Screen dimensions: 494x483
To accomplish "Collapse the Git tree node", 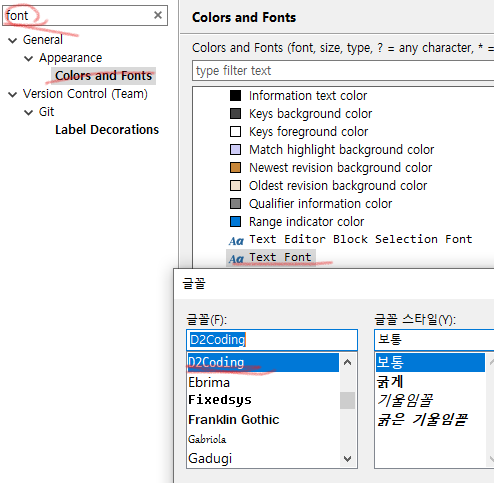I will point(29,113).
